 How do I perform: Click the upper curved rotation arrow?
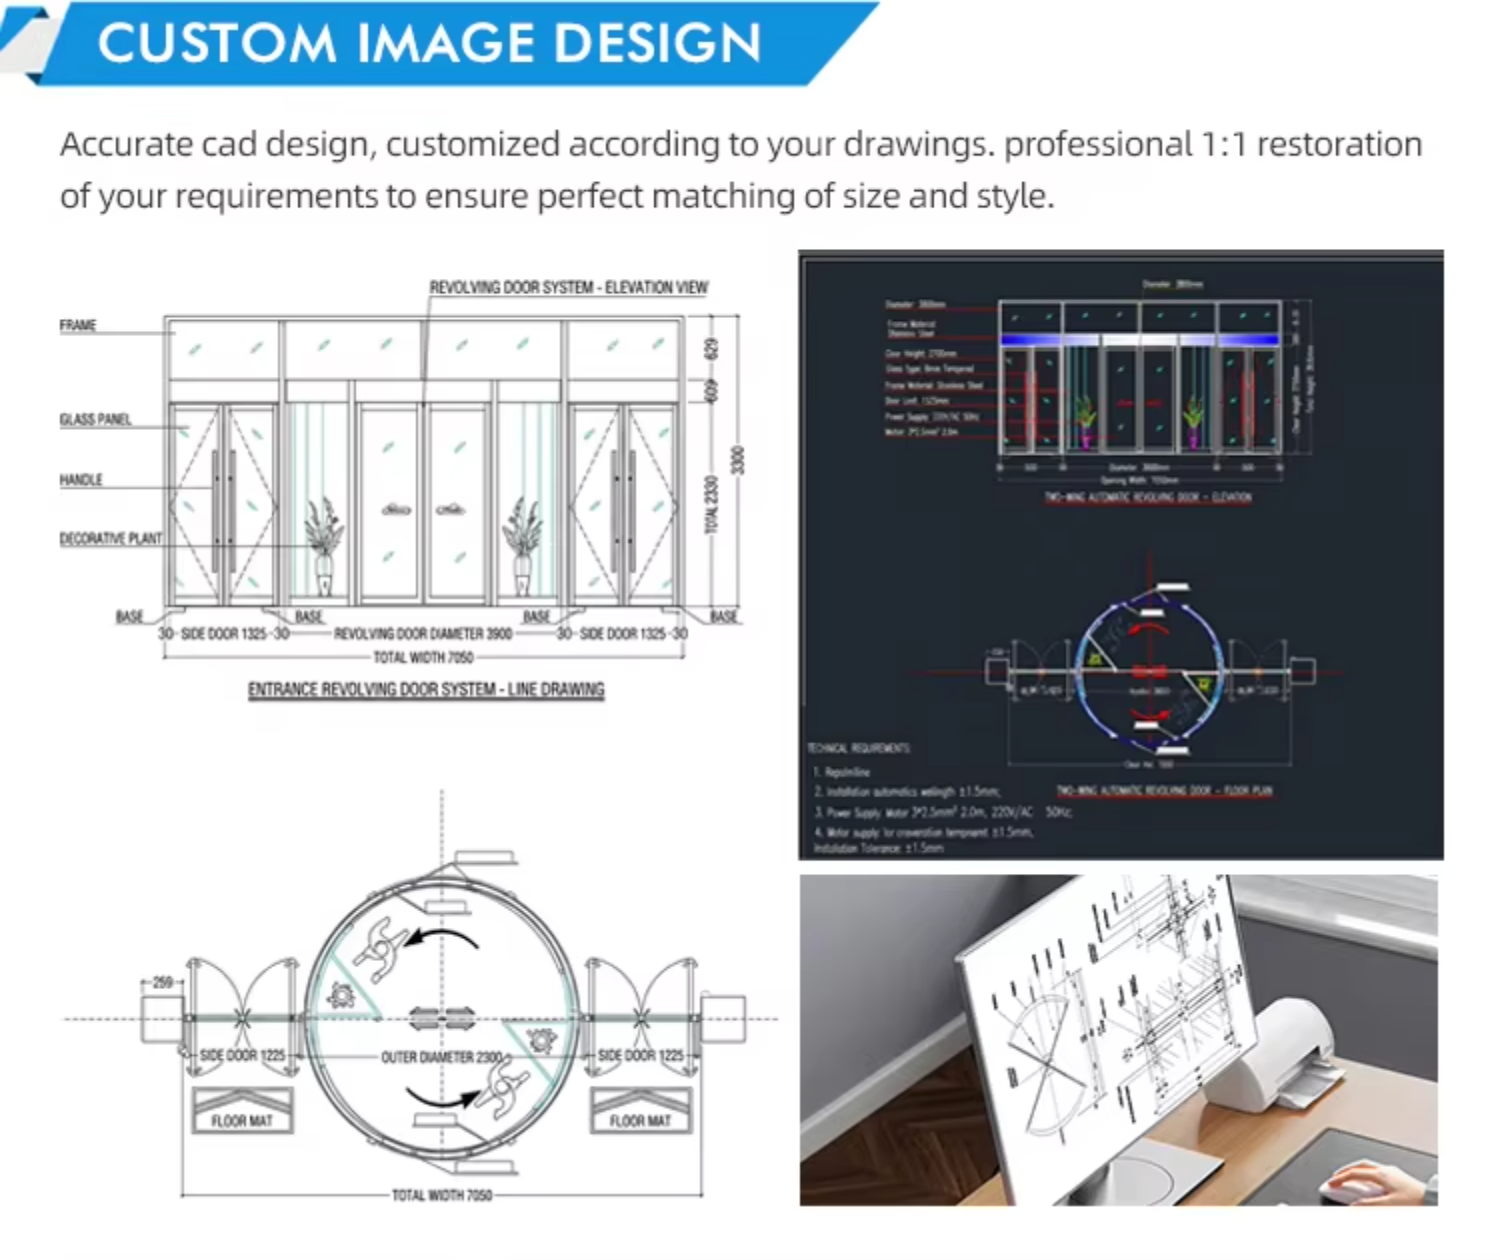pos(446,939)
